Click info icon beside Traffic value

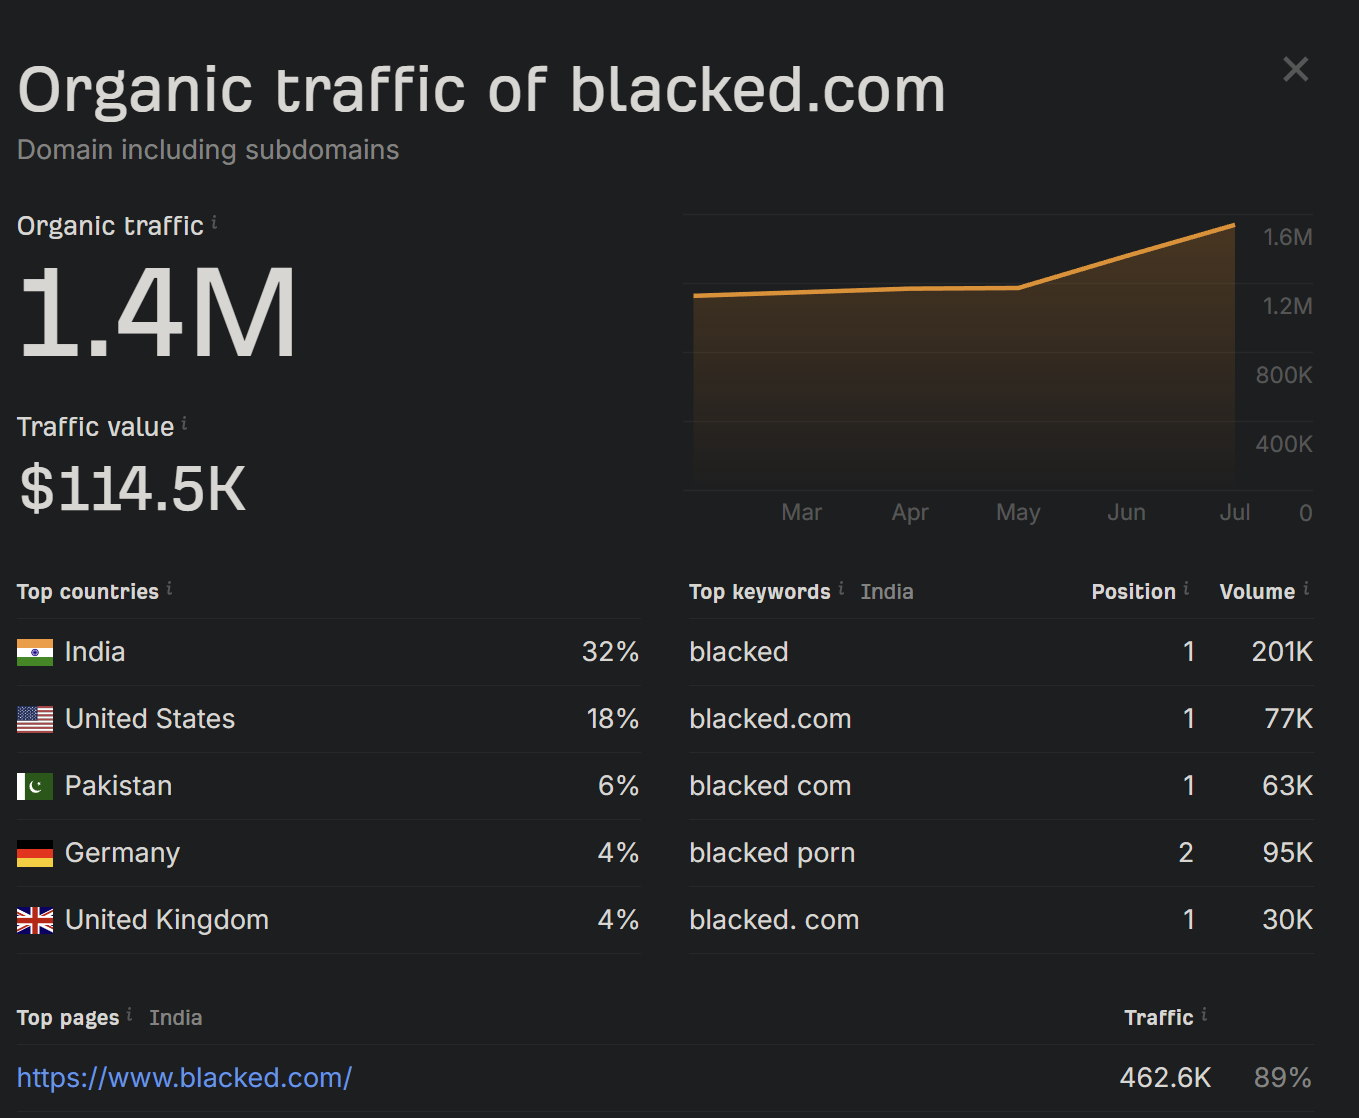184,424
